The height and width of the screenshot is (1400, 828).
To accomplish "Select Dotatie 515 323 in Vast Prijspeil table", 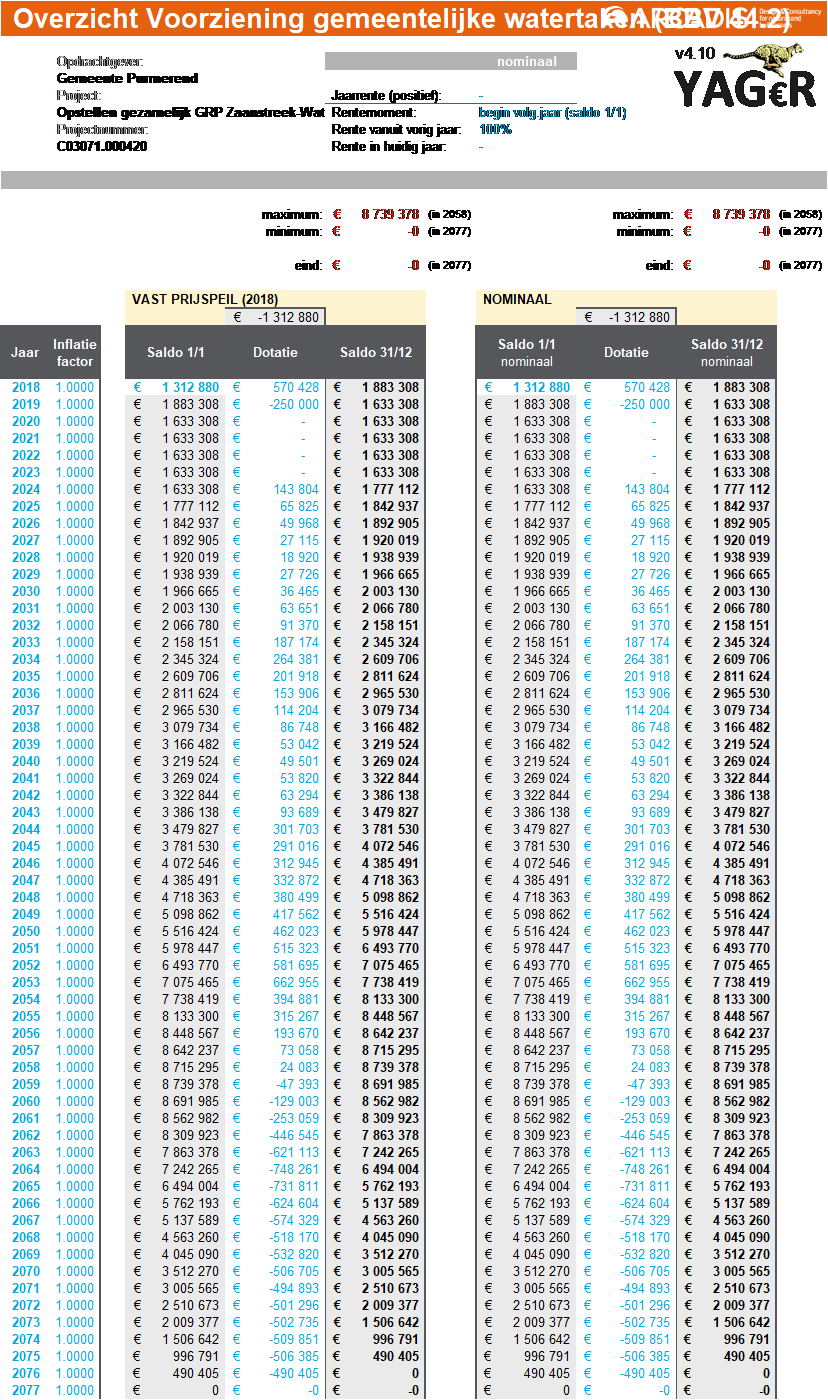I will coord(296,948).
